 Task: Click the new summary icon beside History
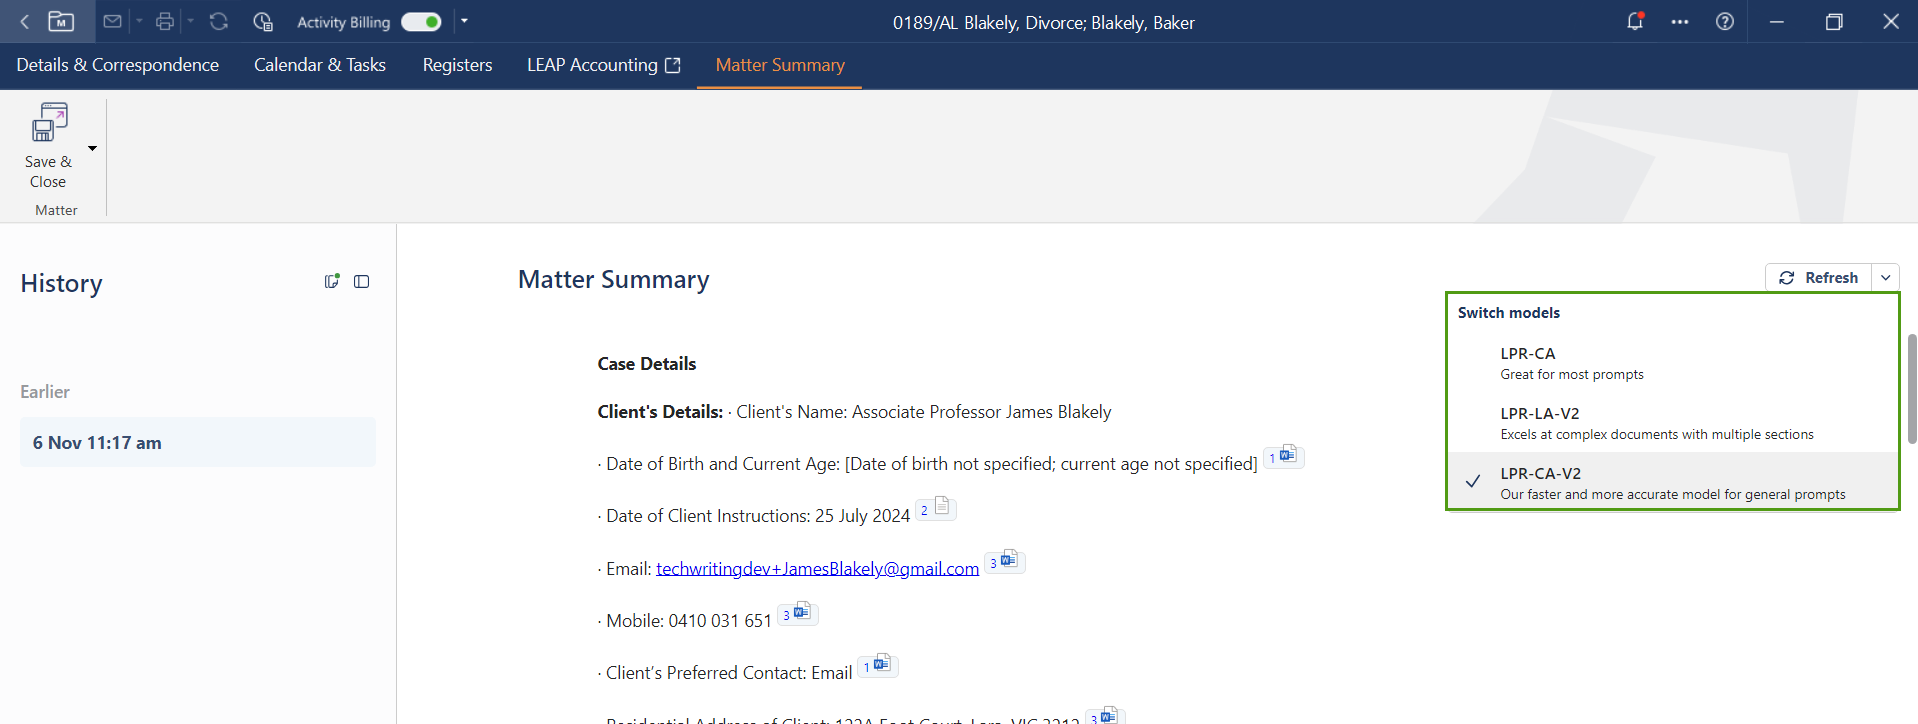[x=332, y=282]
